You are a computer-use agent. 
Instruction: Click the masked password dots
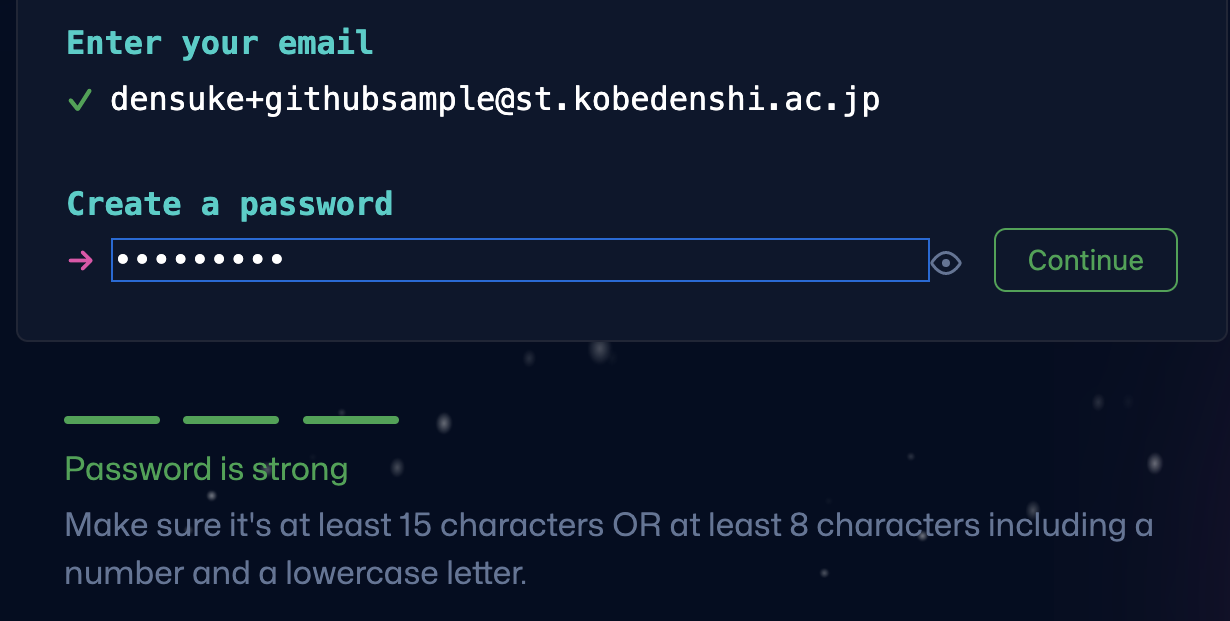point(200,260)
